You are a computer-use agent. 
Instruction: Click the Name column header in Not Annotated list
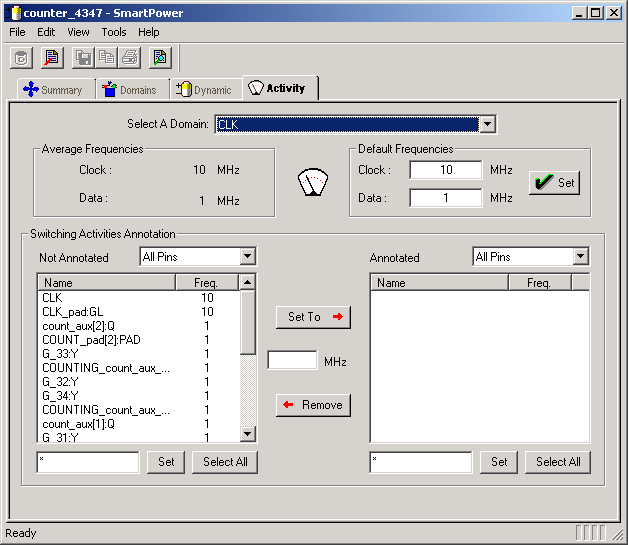point(107,282)
